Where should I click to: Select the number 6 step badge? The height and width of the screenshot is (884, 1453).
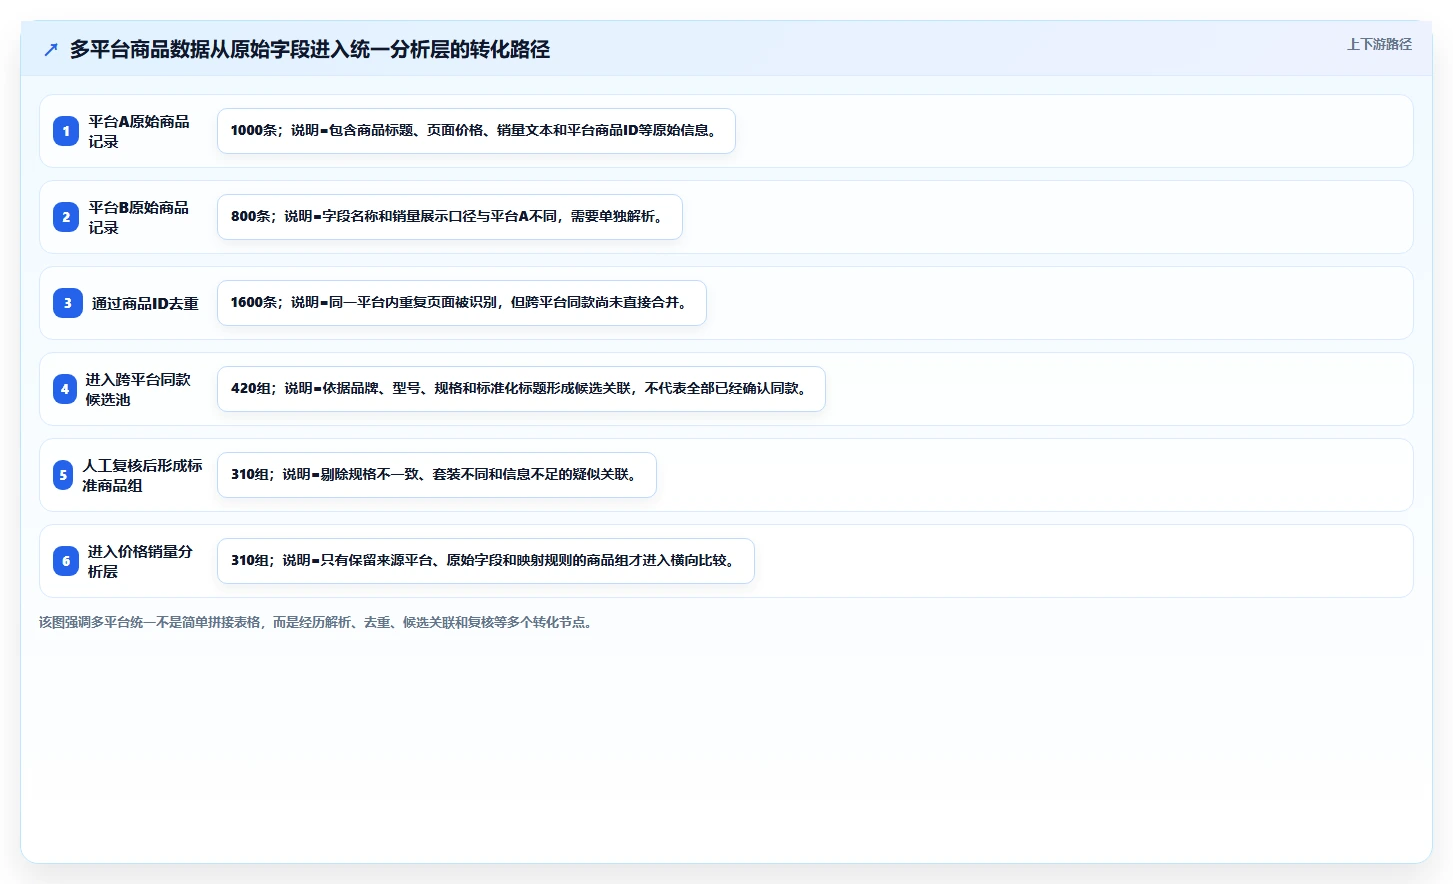(x=66, y=561)
